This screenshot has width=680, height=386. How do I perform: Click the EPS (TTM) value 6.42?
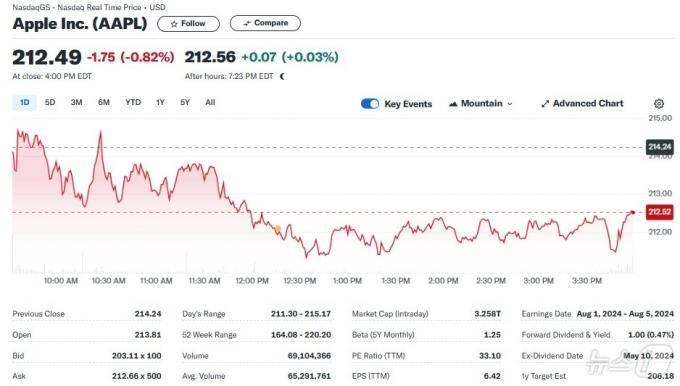tap(492, 376)
